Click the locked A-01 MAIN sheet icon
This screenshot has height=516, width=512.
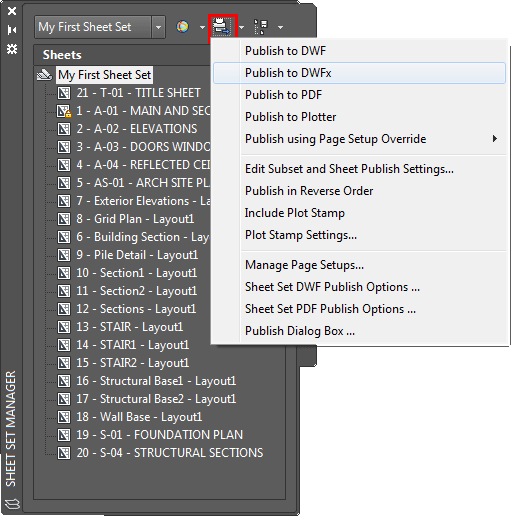(x=64, y=111)
